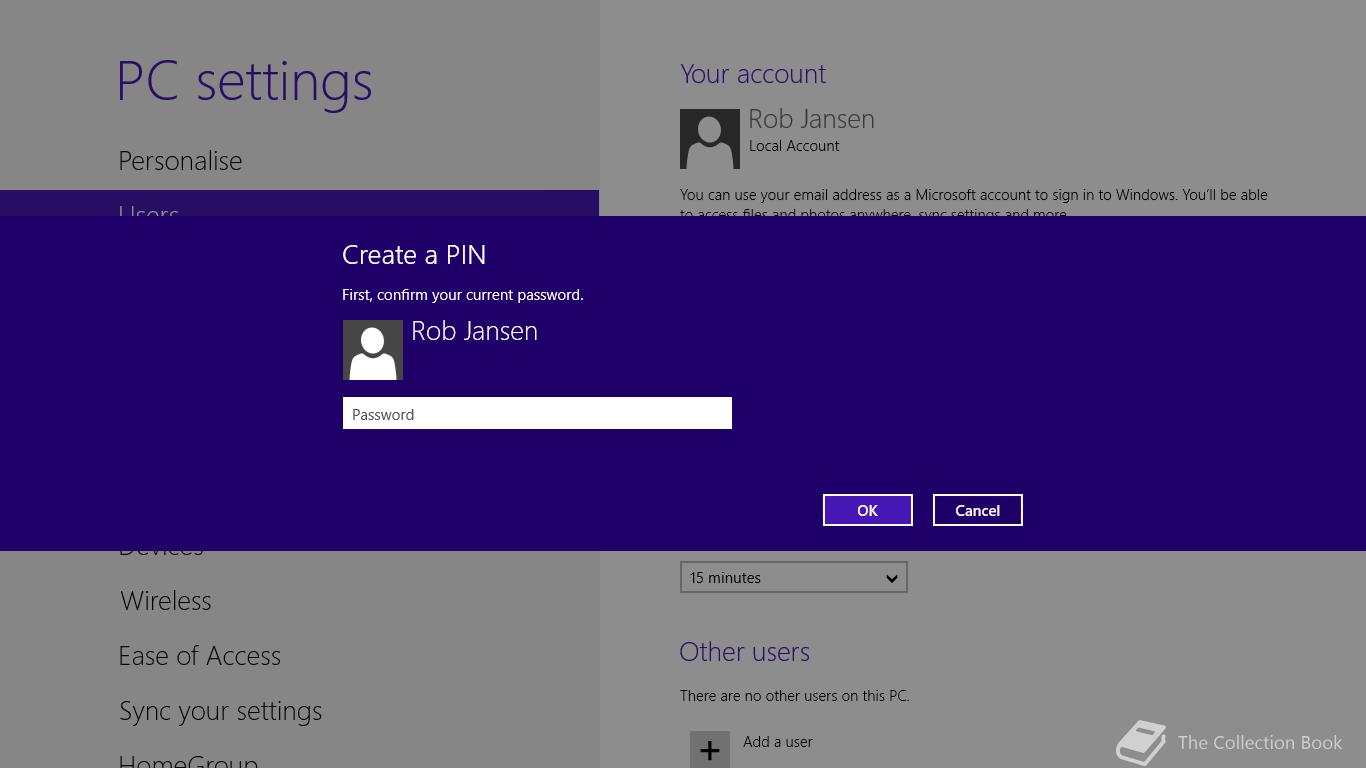The width and height of the screenshot is (1366, 768).
Task: Open the Personalise settings category
Action: click(x=180, y=161)
